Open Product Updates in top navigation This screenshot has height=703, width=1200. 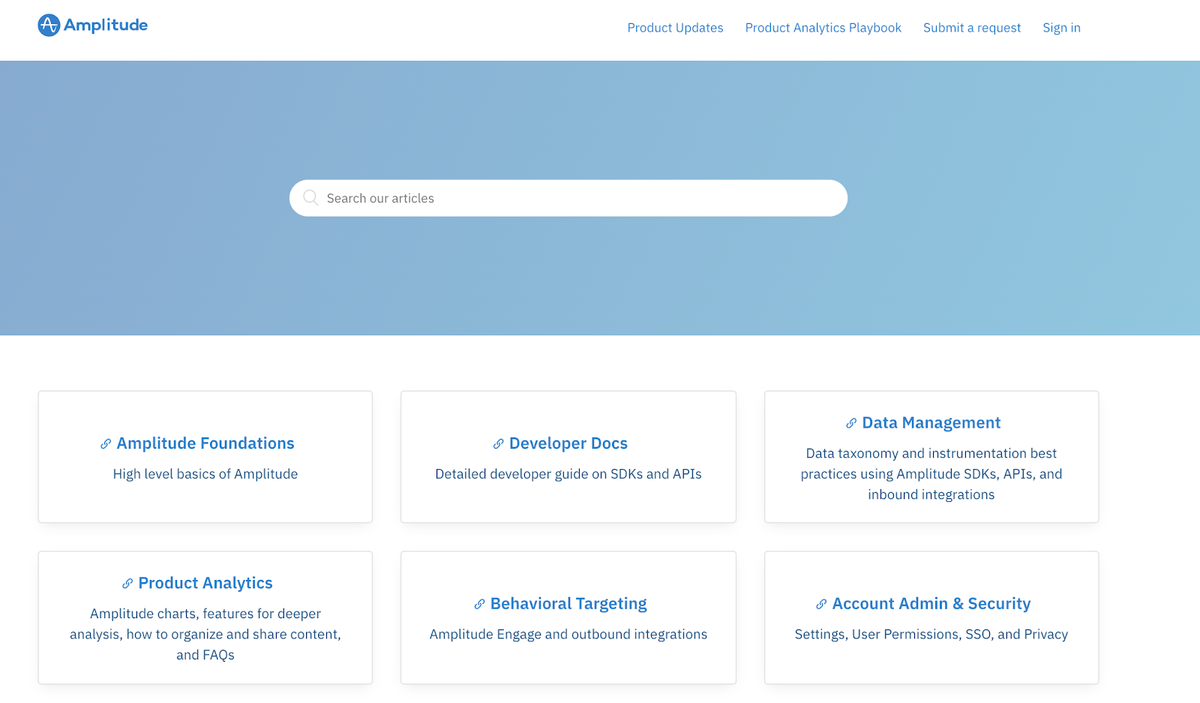coord(675,28)
